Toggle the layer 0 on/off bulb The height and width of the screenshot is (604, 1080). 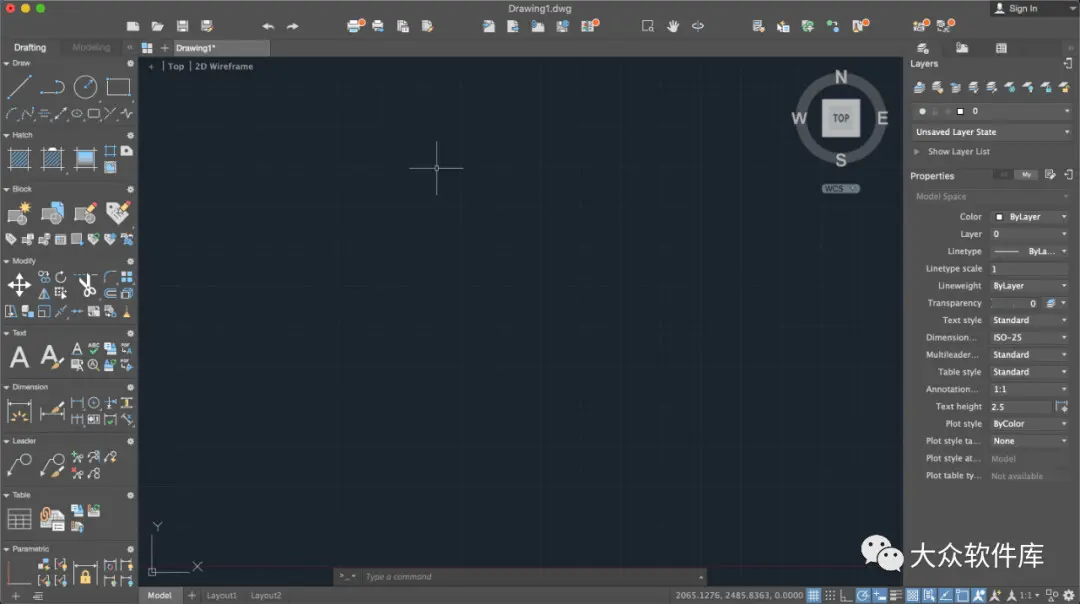point(922,111)
